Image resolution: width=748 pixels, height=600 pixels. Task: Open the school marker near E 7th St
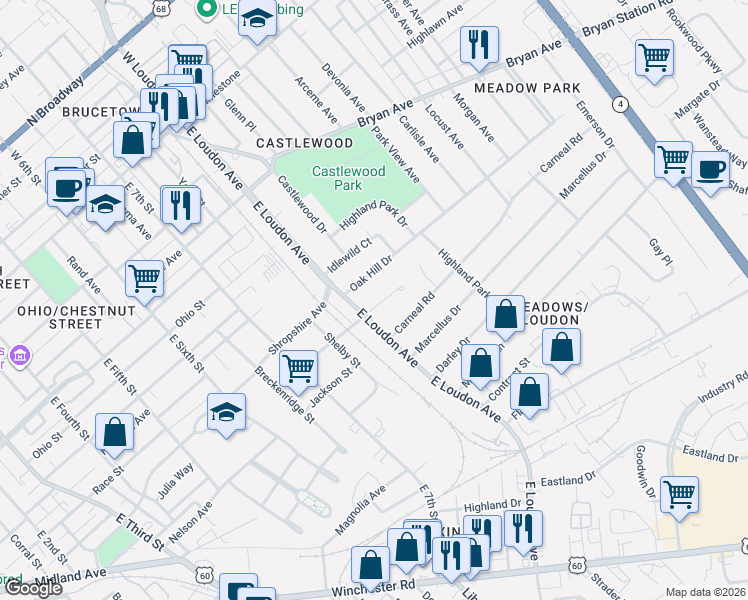[105, 205]
